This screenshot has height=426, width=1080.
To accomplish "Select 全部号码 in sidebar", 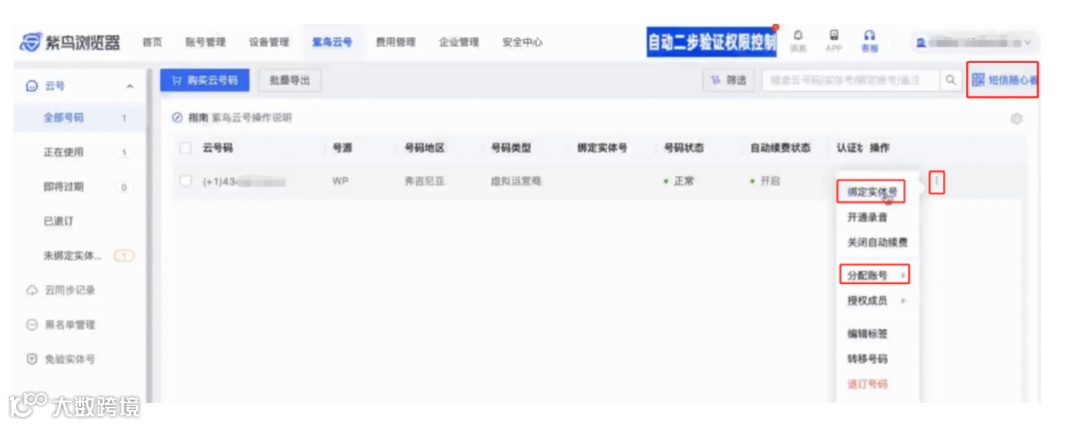I will click(63, 118).
